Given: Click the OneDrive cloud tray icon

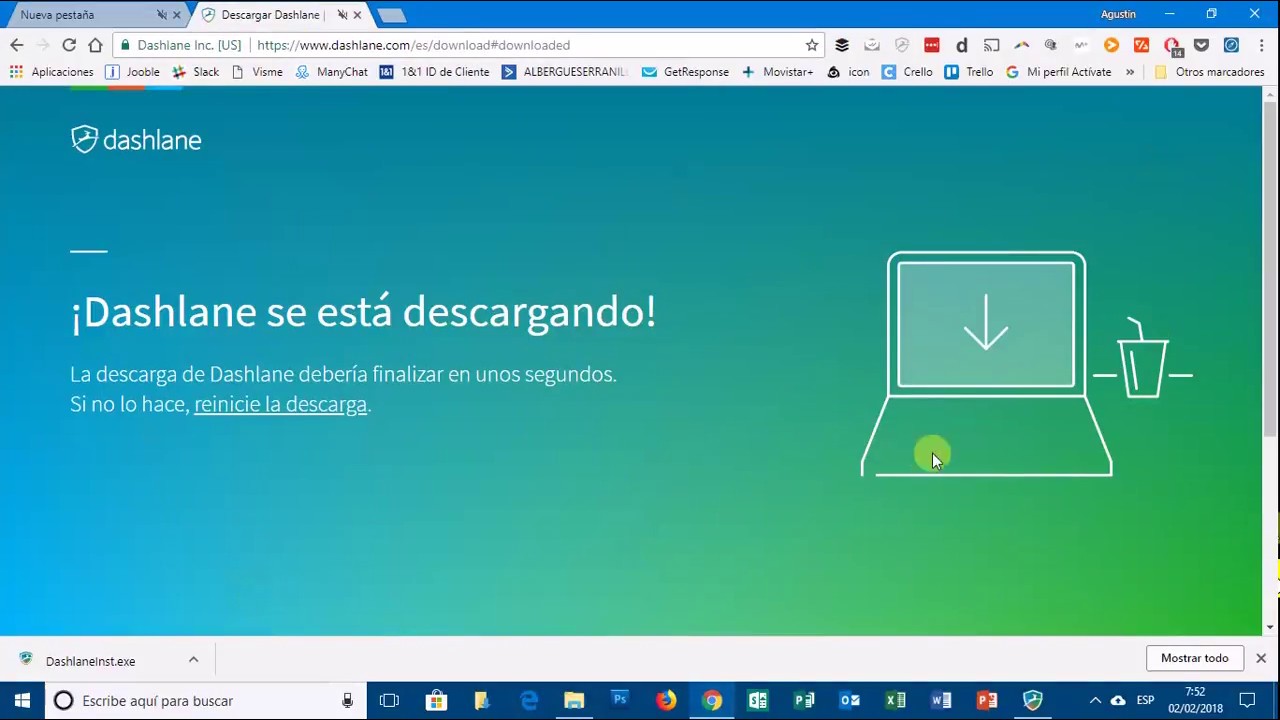Looking at the screenshot, I should tap(1118, 701).
